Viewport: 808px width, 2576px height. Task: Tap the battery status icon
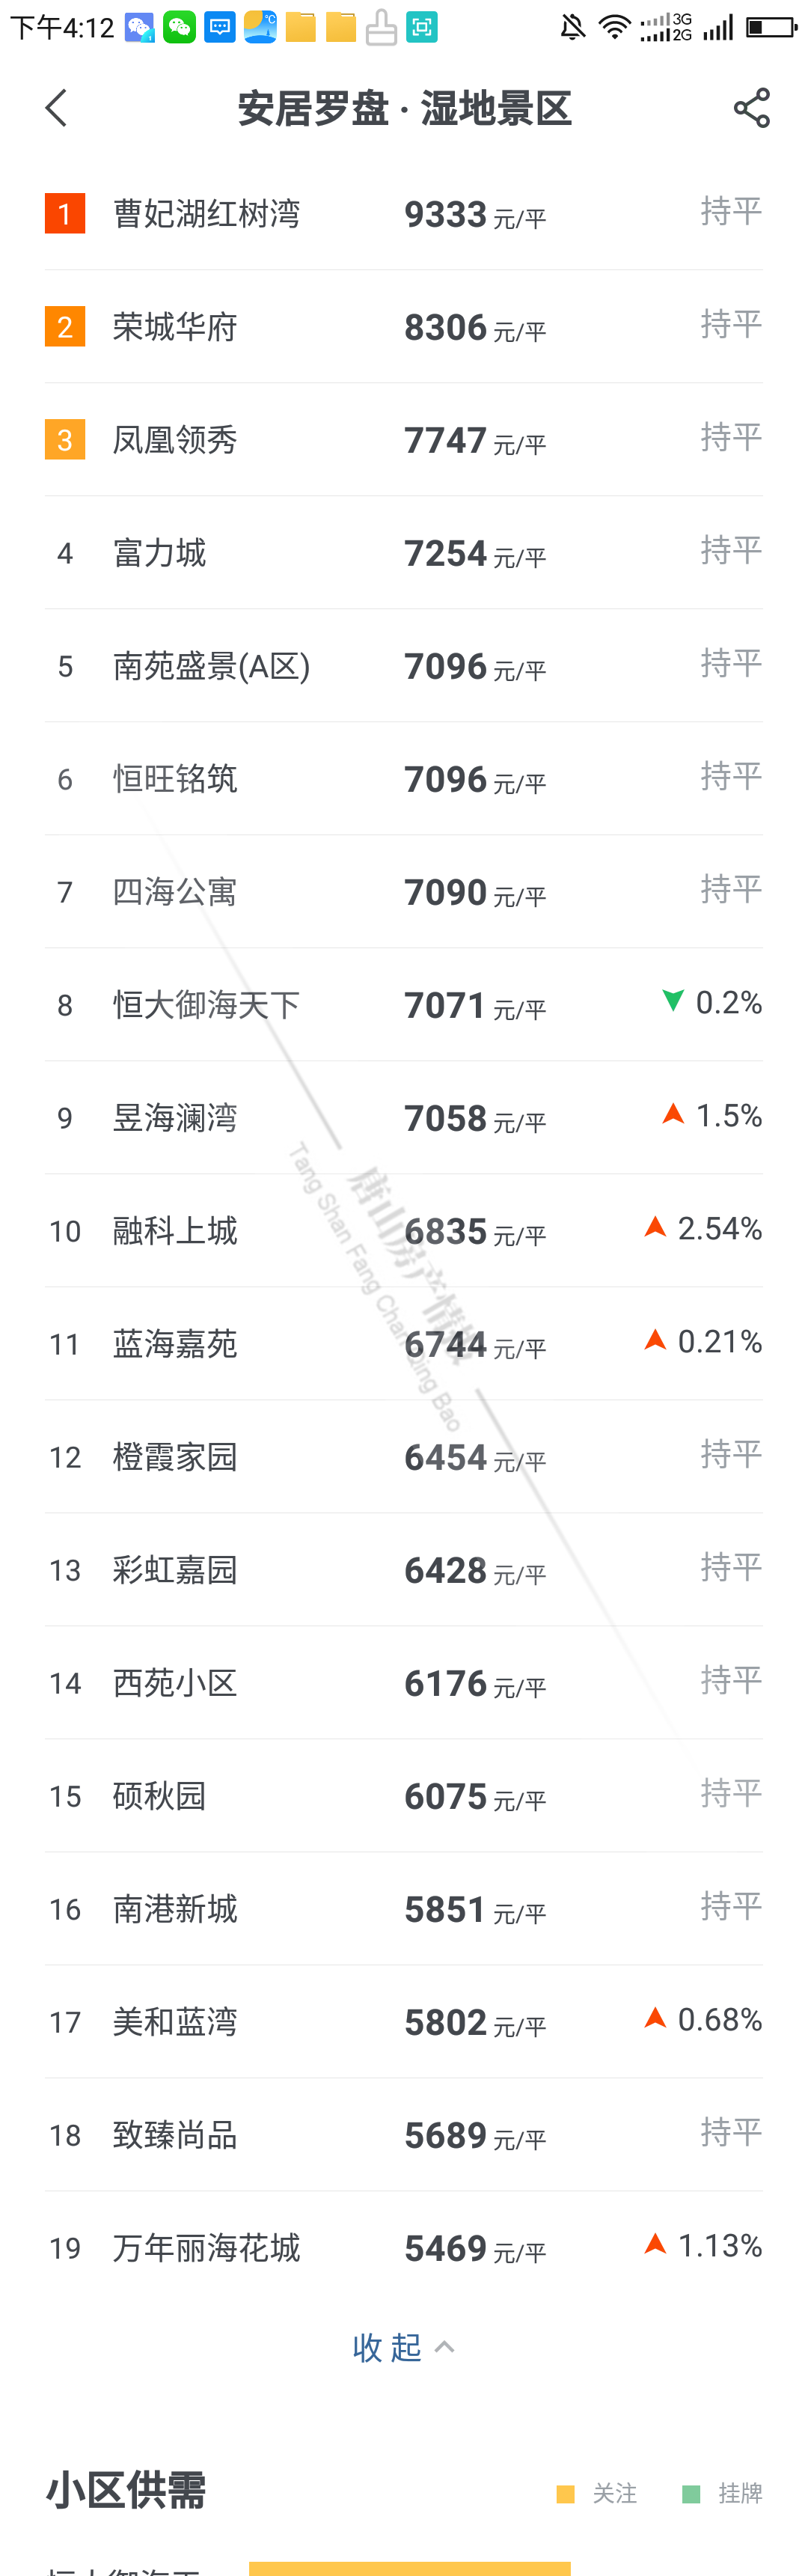pos(771,27)
